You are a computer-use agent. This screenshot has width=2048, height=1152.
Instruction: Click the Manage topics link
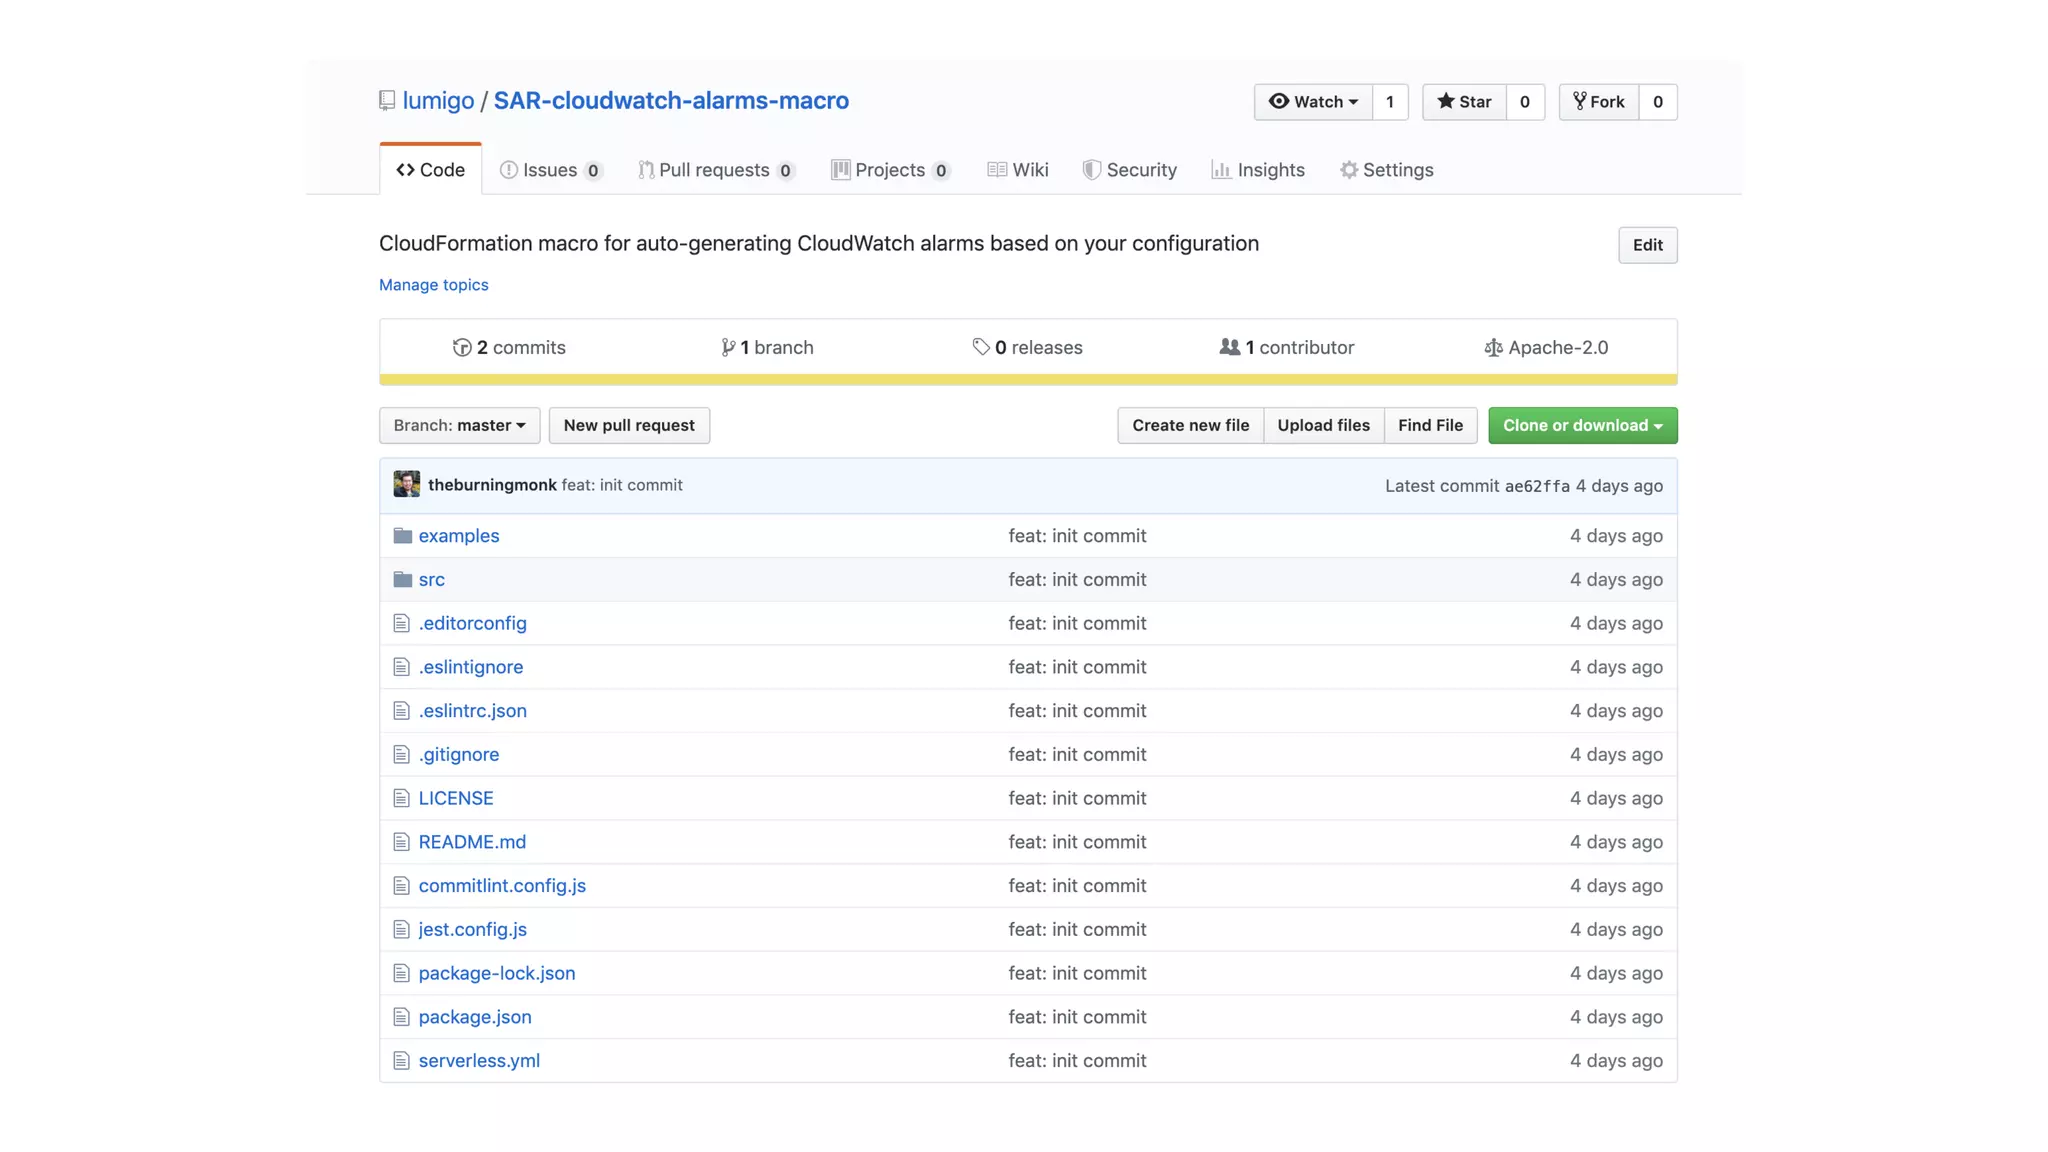[433, 285]
